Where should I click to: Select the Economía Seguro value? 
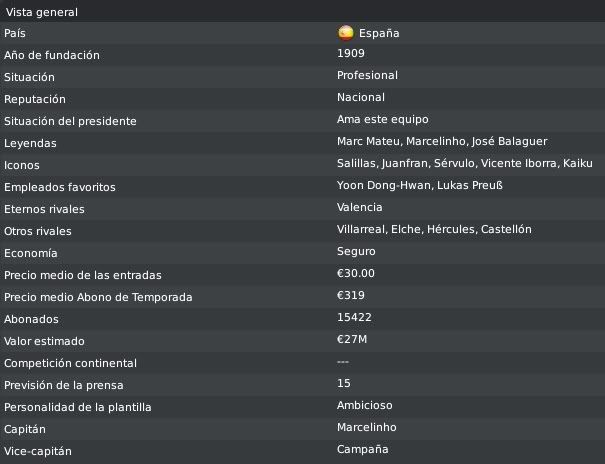coord(356,251)
